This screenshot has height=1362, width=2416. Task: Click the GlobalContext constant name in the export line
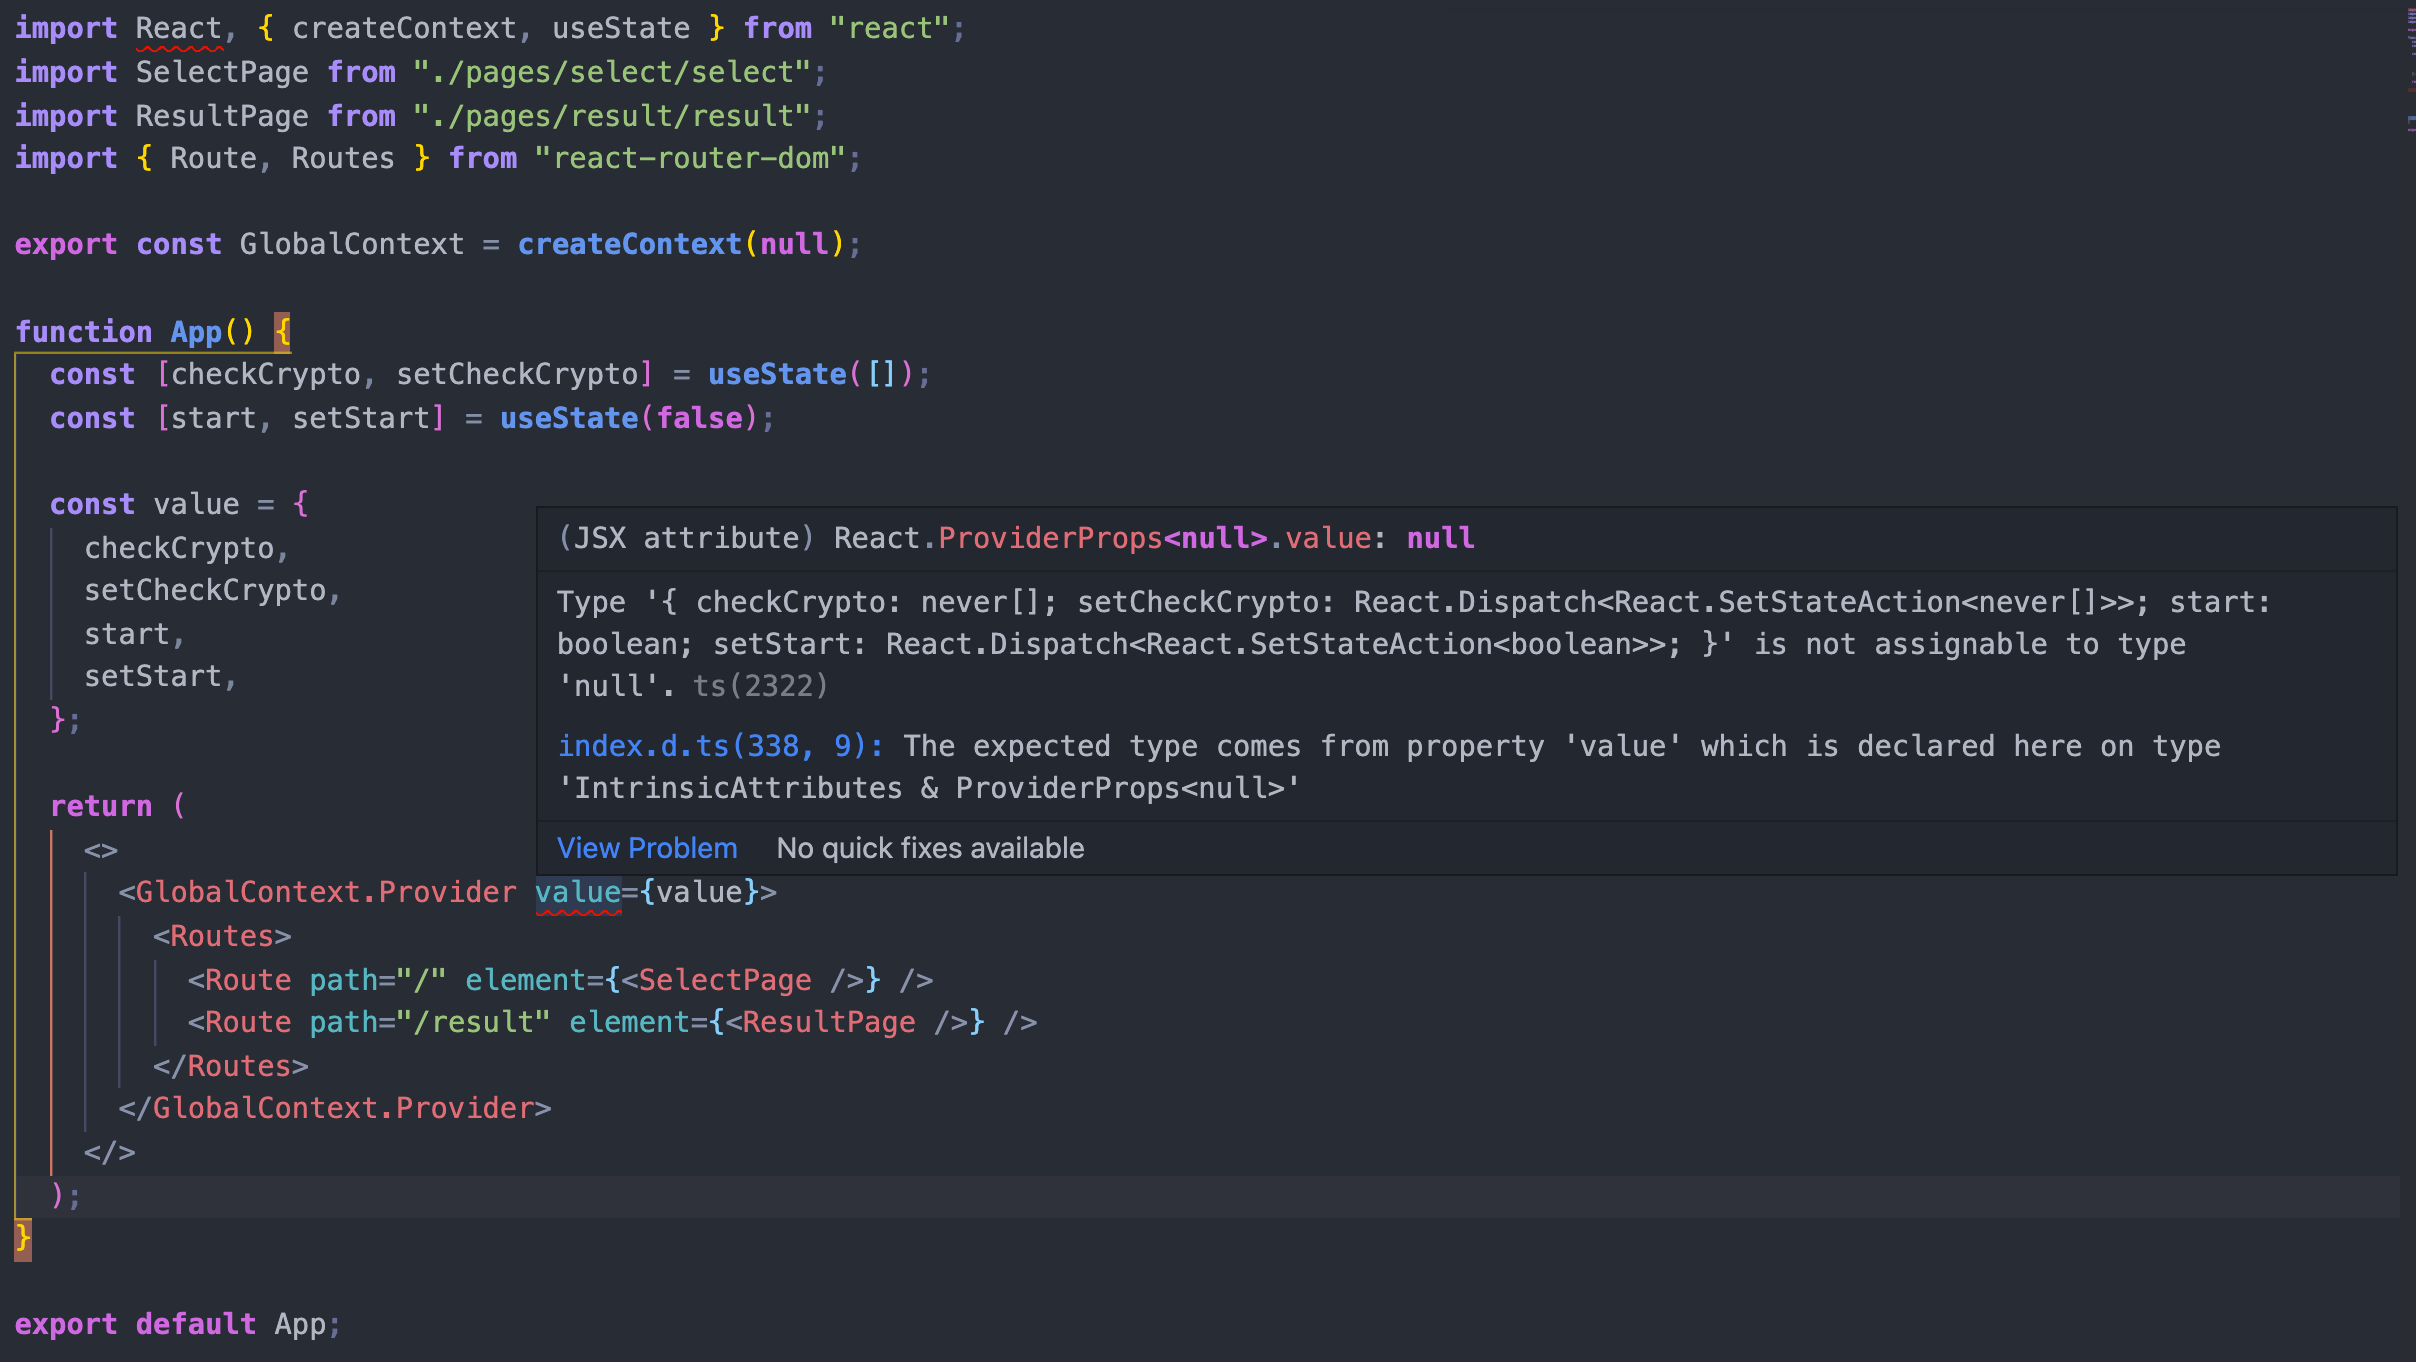352,244
